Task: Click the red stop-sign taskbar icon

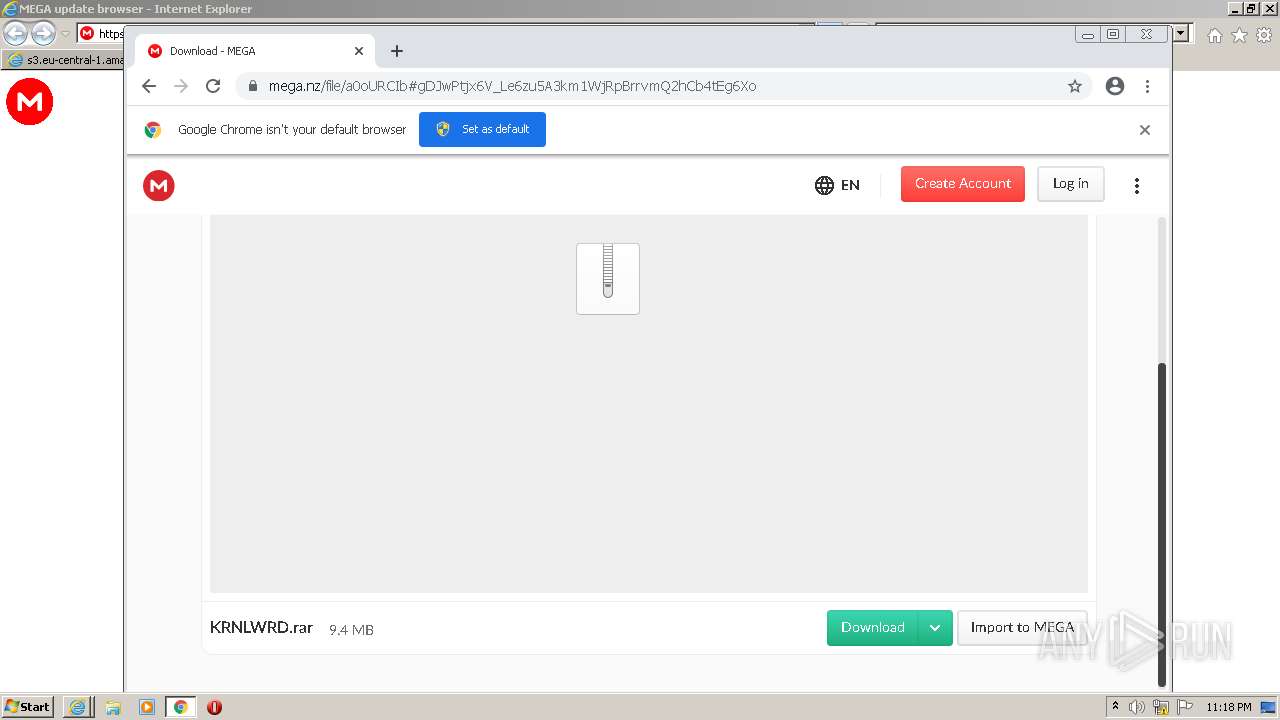Action: click(x=214, y=707)
